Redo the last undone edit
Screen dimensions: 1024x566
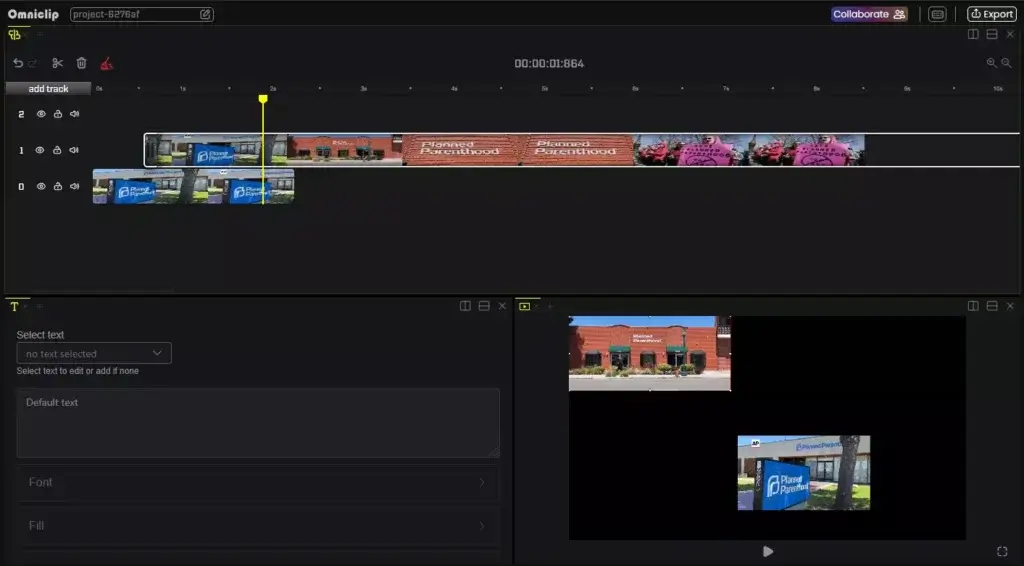click(33, 63)
